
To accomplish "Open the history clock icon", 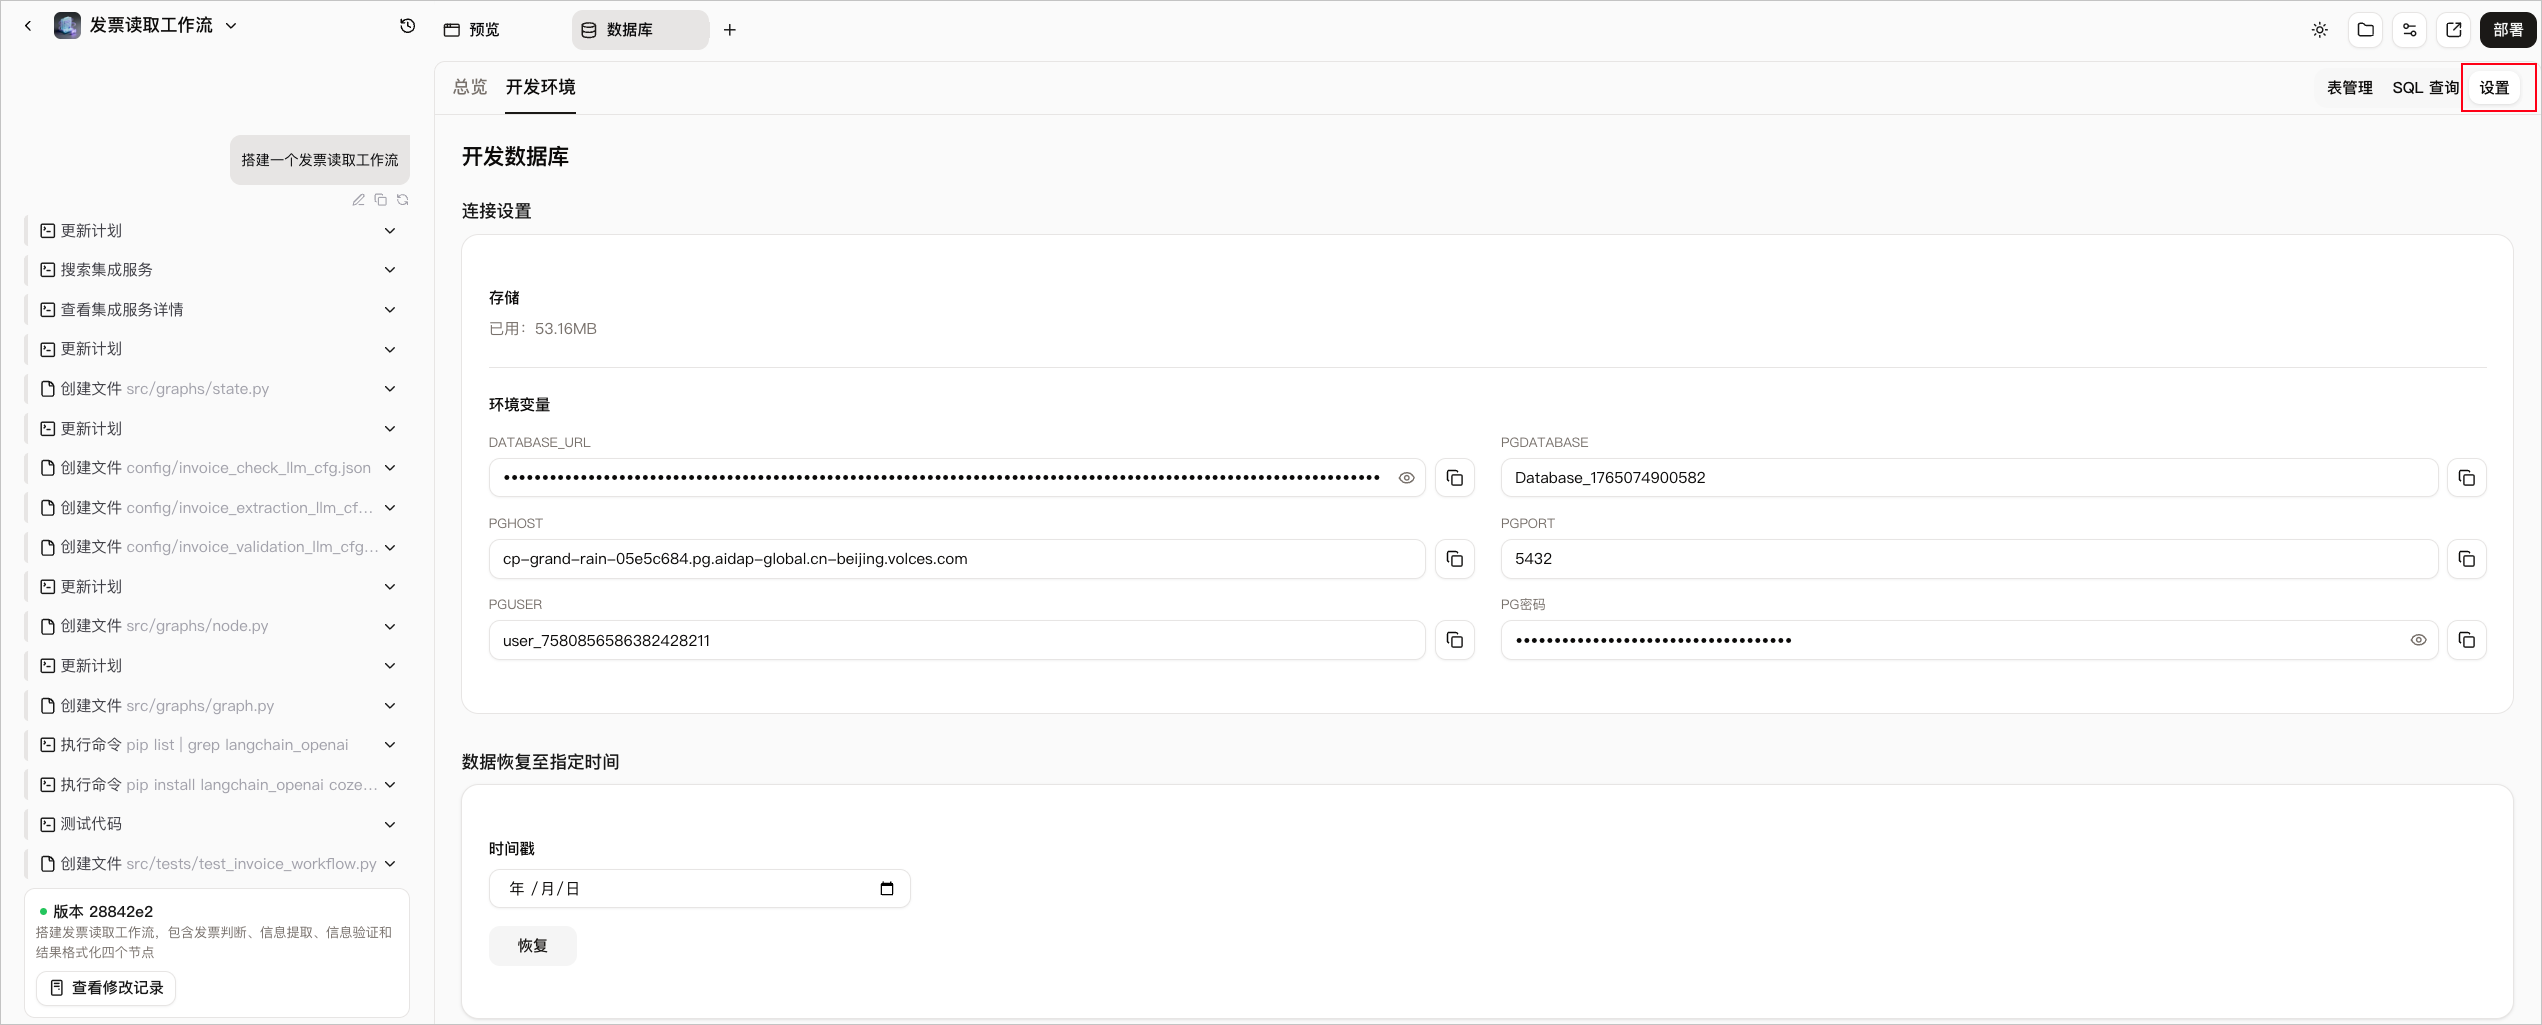I will click(407, 26).
